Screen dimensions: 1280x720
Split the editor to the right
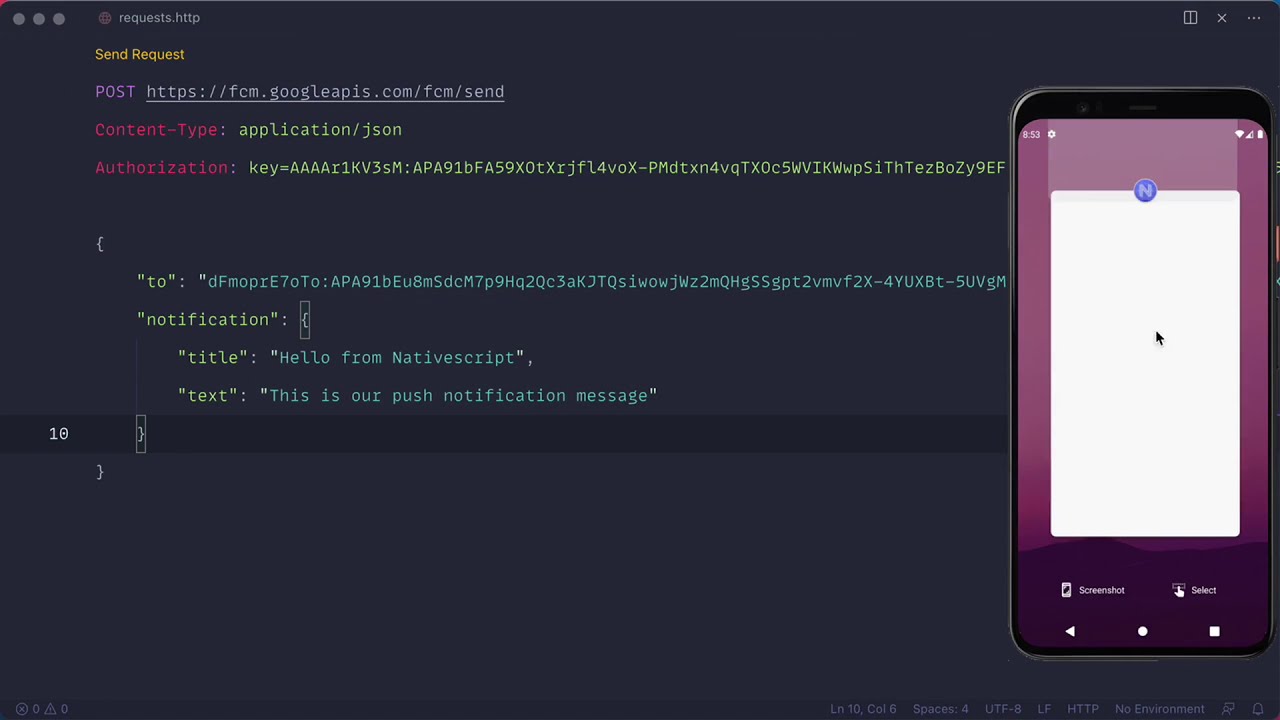pos(1190,18)
